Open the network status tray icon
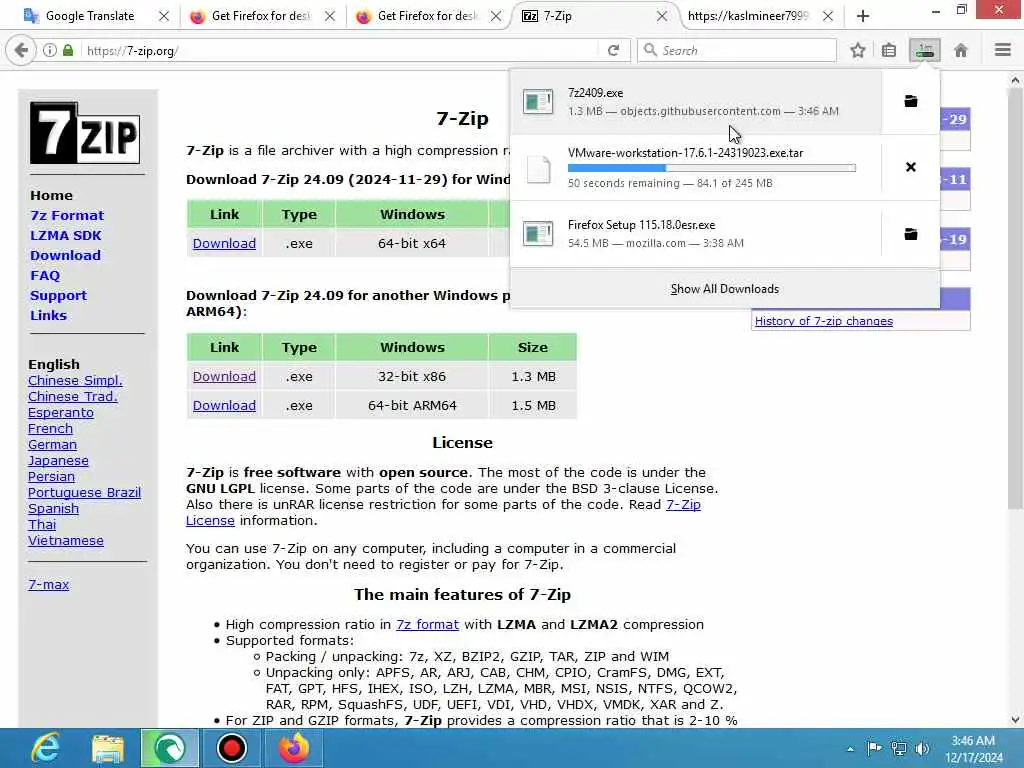Viewport: 1024px width, 768px height. coord(899,748)
